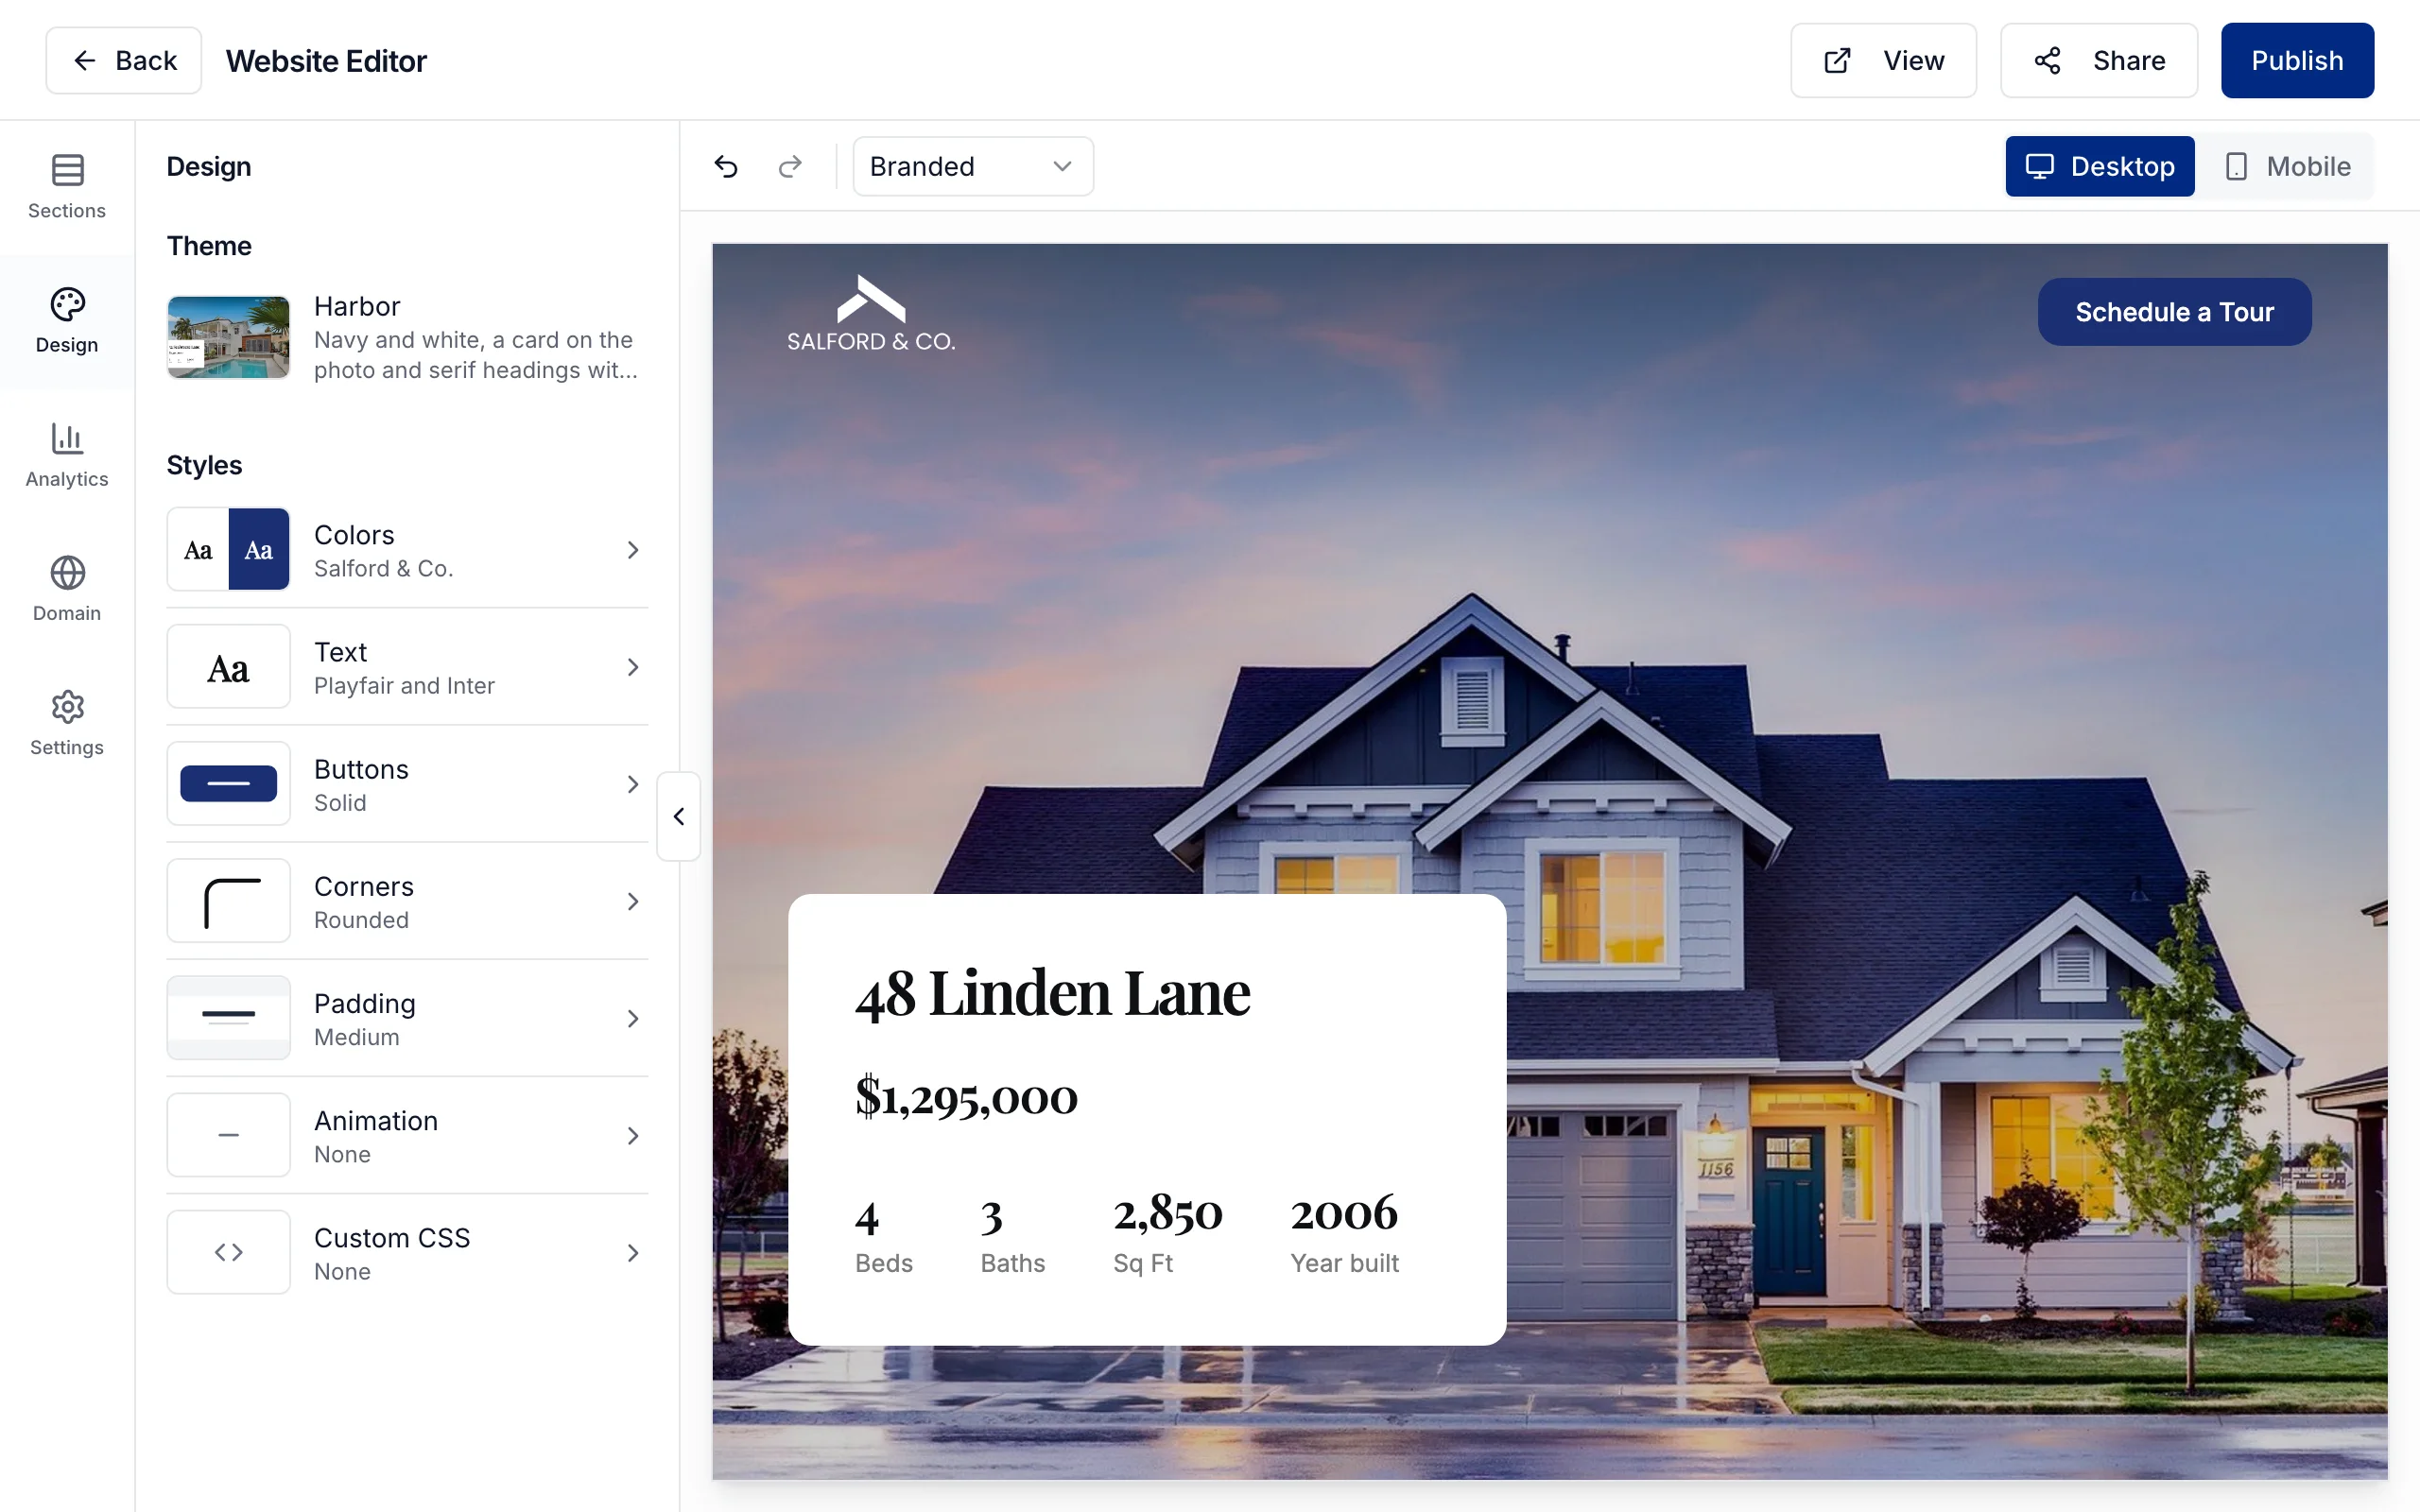Click the 2006 Year built stat
The image size is (2420, 1512).
click(1344, 1235)
